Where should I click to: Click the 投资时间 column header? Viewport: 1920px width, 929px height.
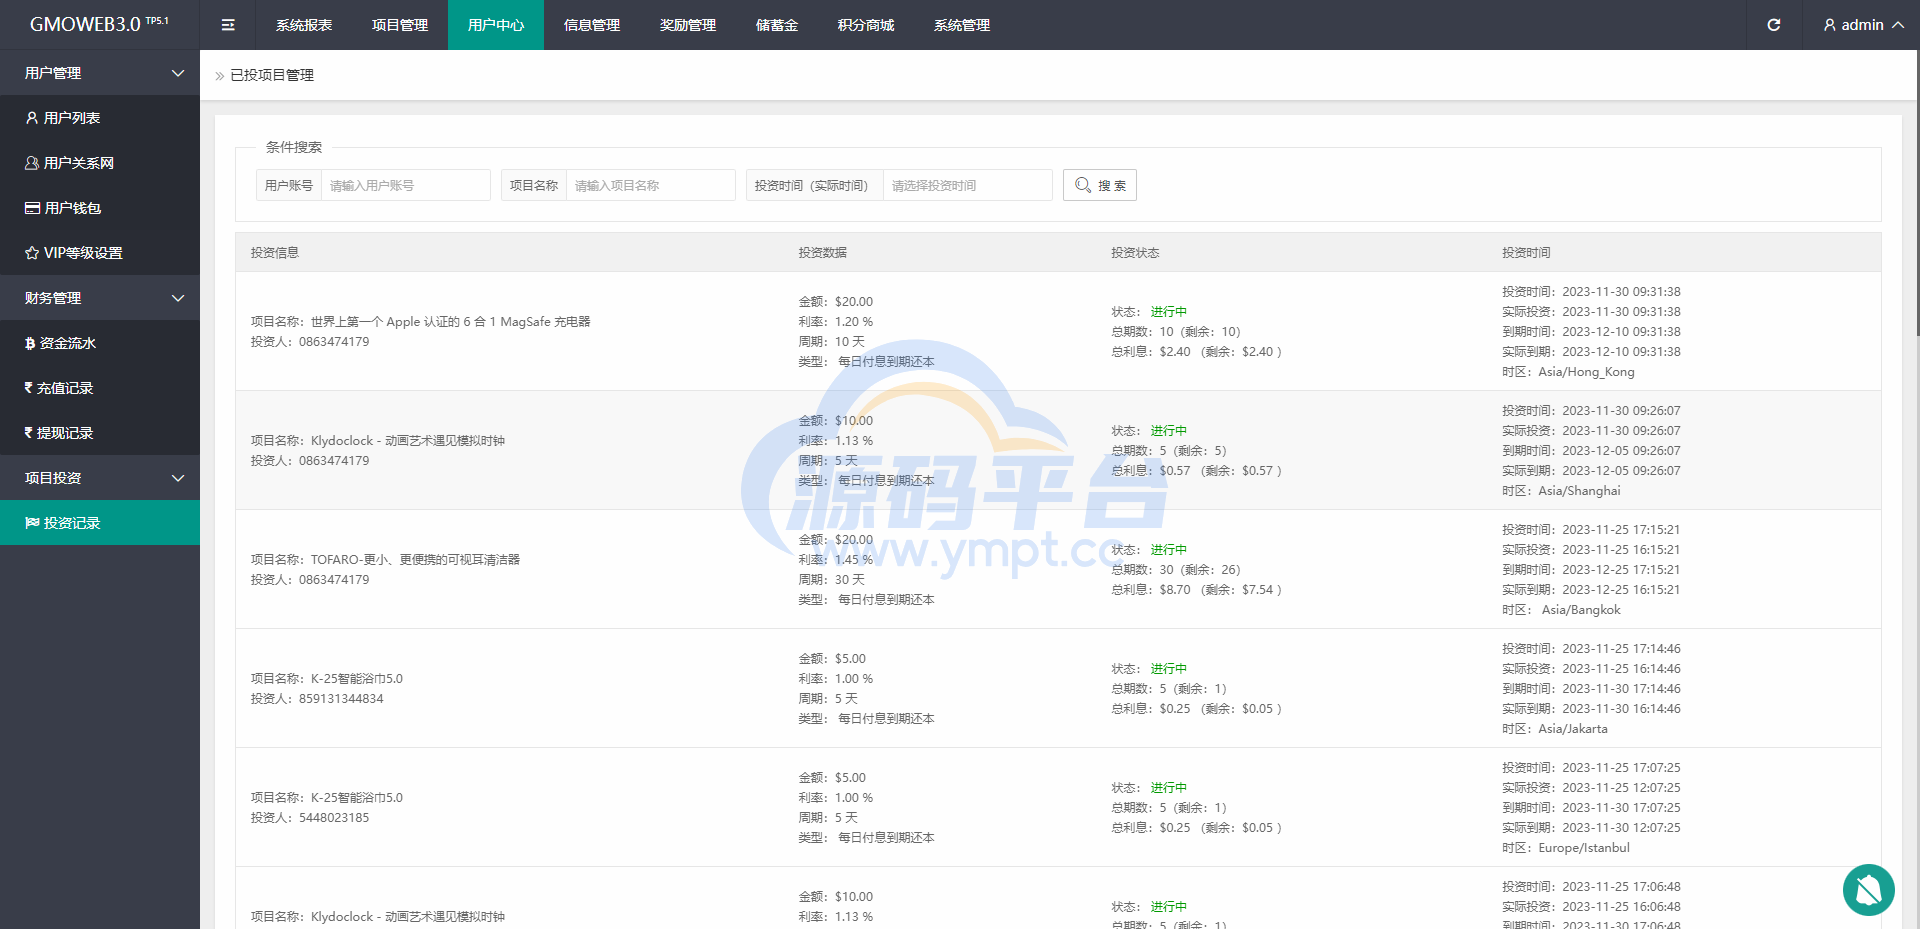pos(1527,253)
